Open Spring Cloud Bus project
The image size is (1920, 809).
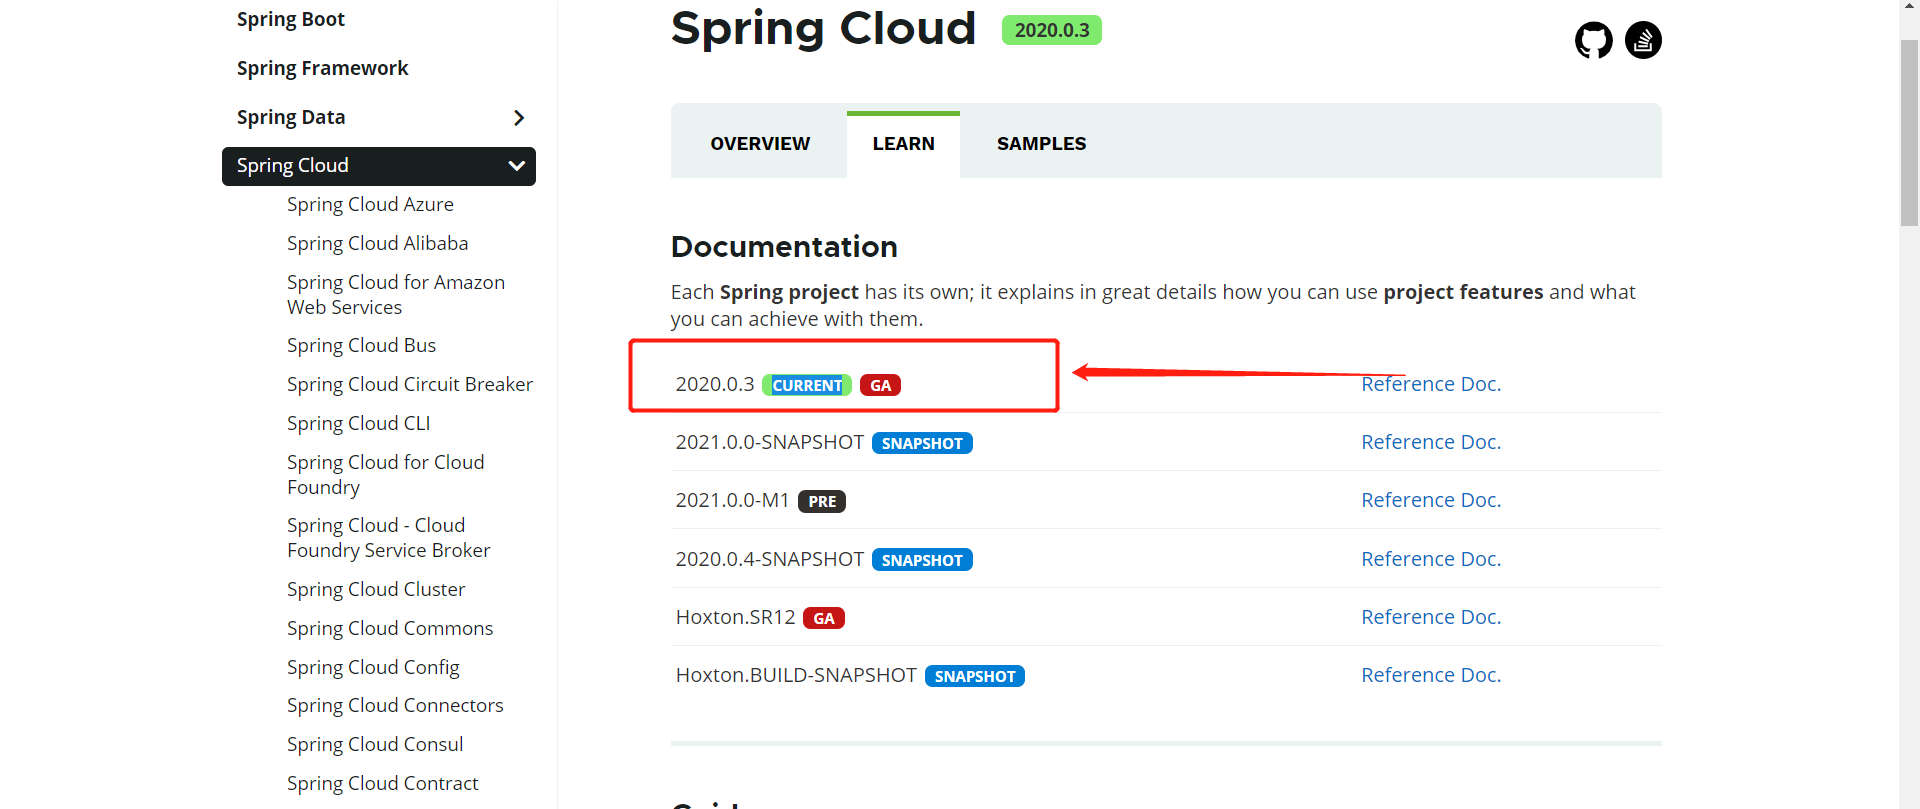(361, 345)
